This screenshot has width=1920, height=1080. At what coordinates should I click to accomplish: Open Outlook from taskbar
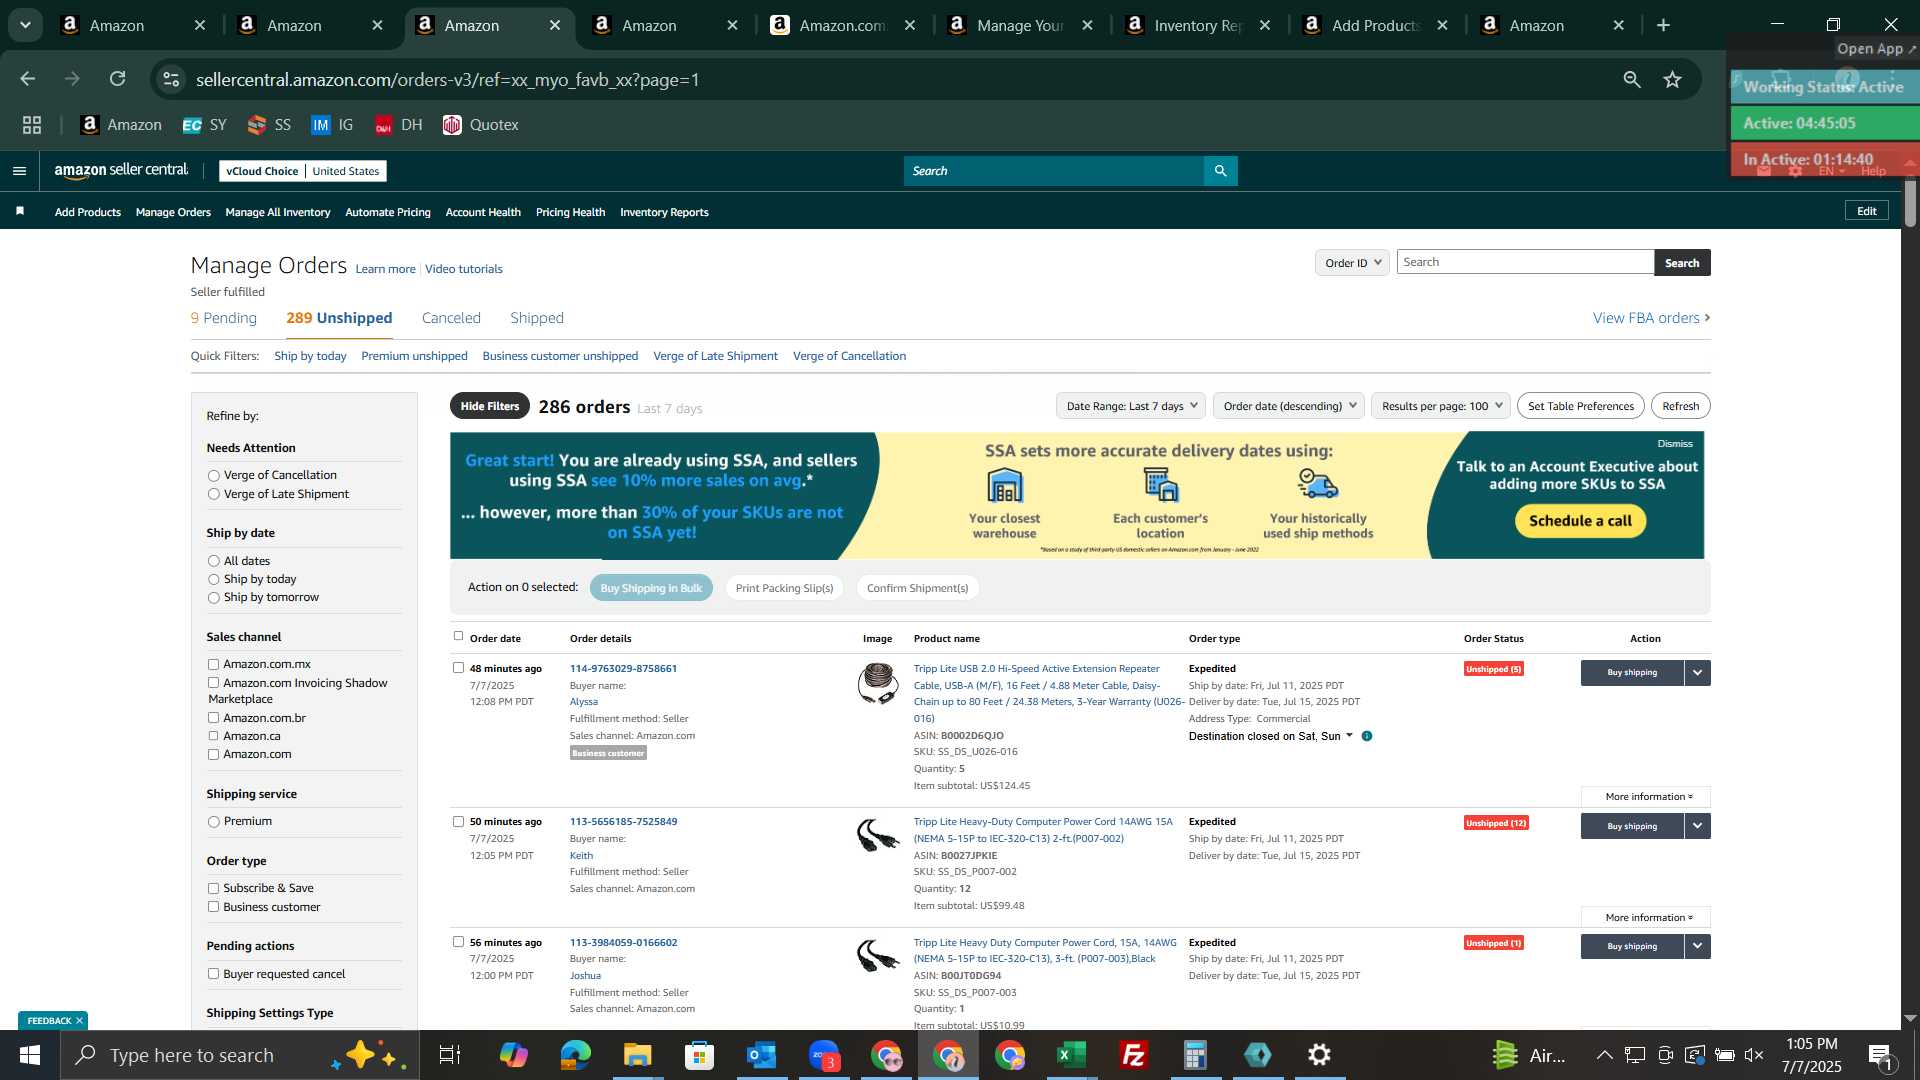[x=761, y=1055]
